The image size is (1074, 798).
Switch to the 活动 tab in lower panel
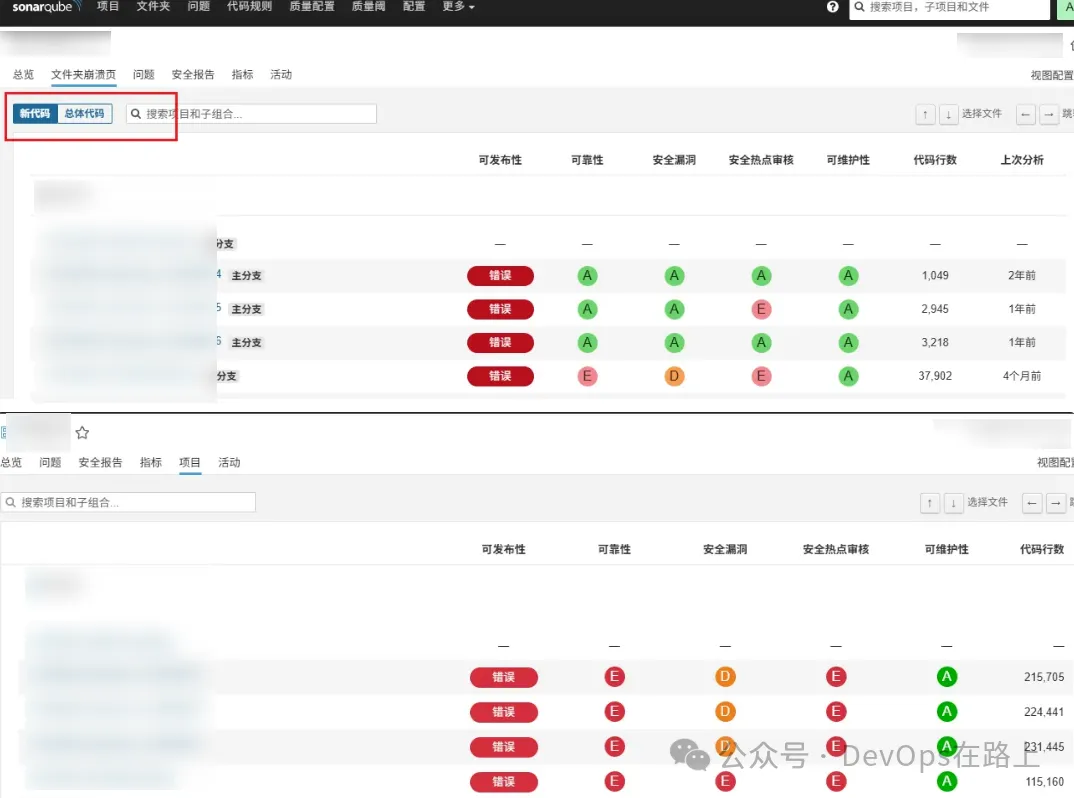click(x=229, y=463)
